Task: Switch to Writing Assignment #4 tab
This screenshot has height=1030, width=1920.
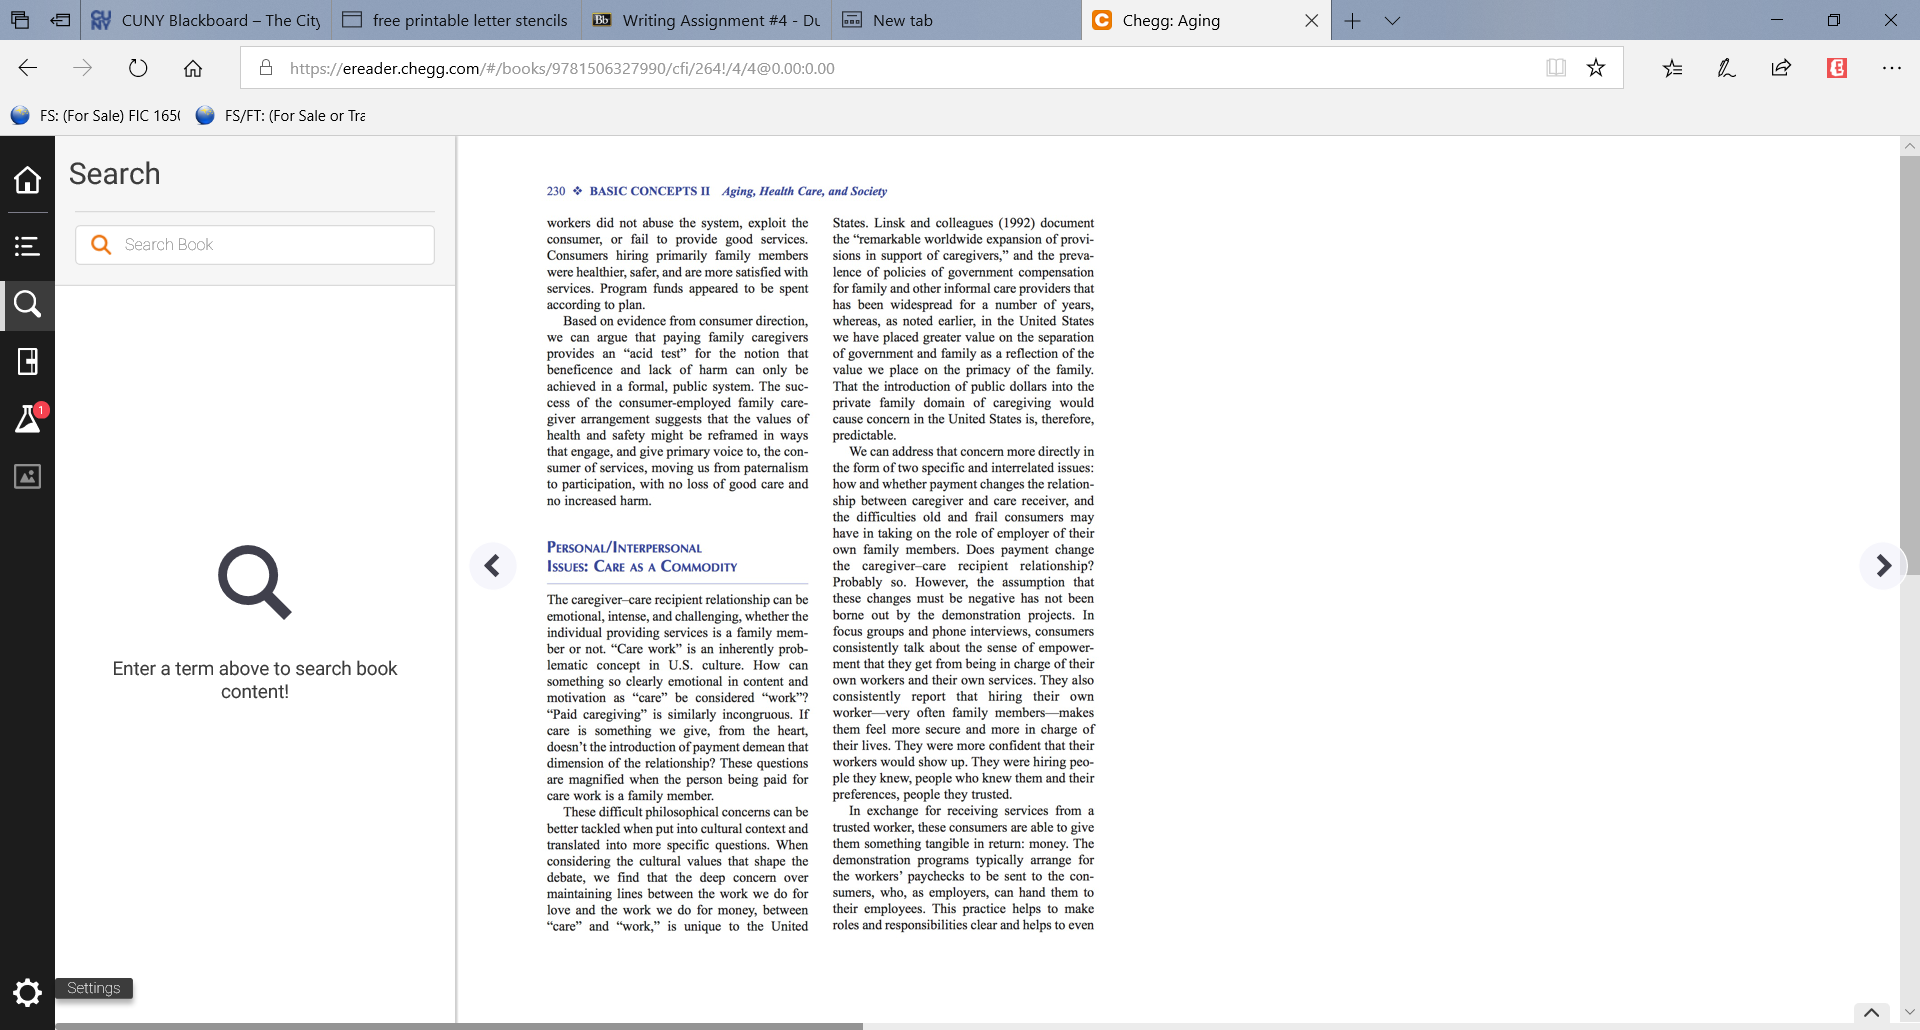Action: pos(706,20)
